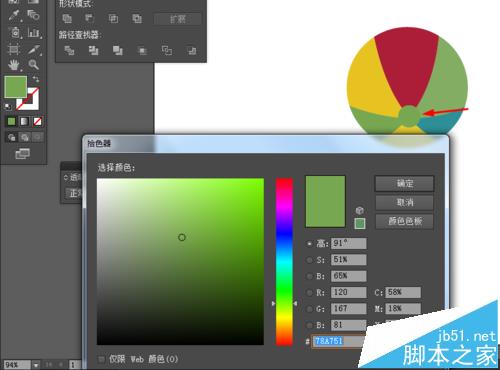Choose Draw Behind mode
The height and width of the screenshot is (370, 500).
click(x=25, y=137)
